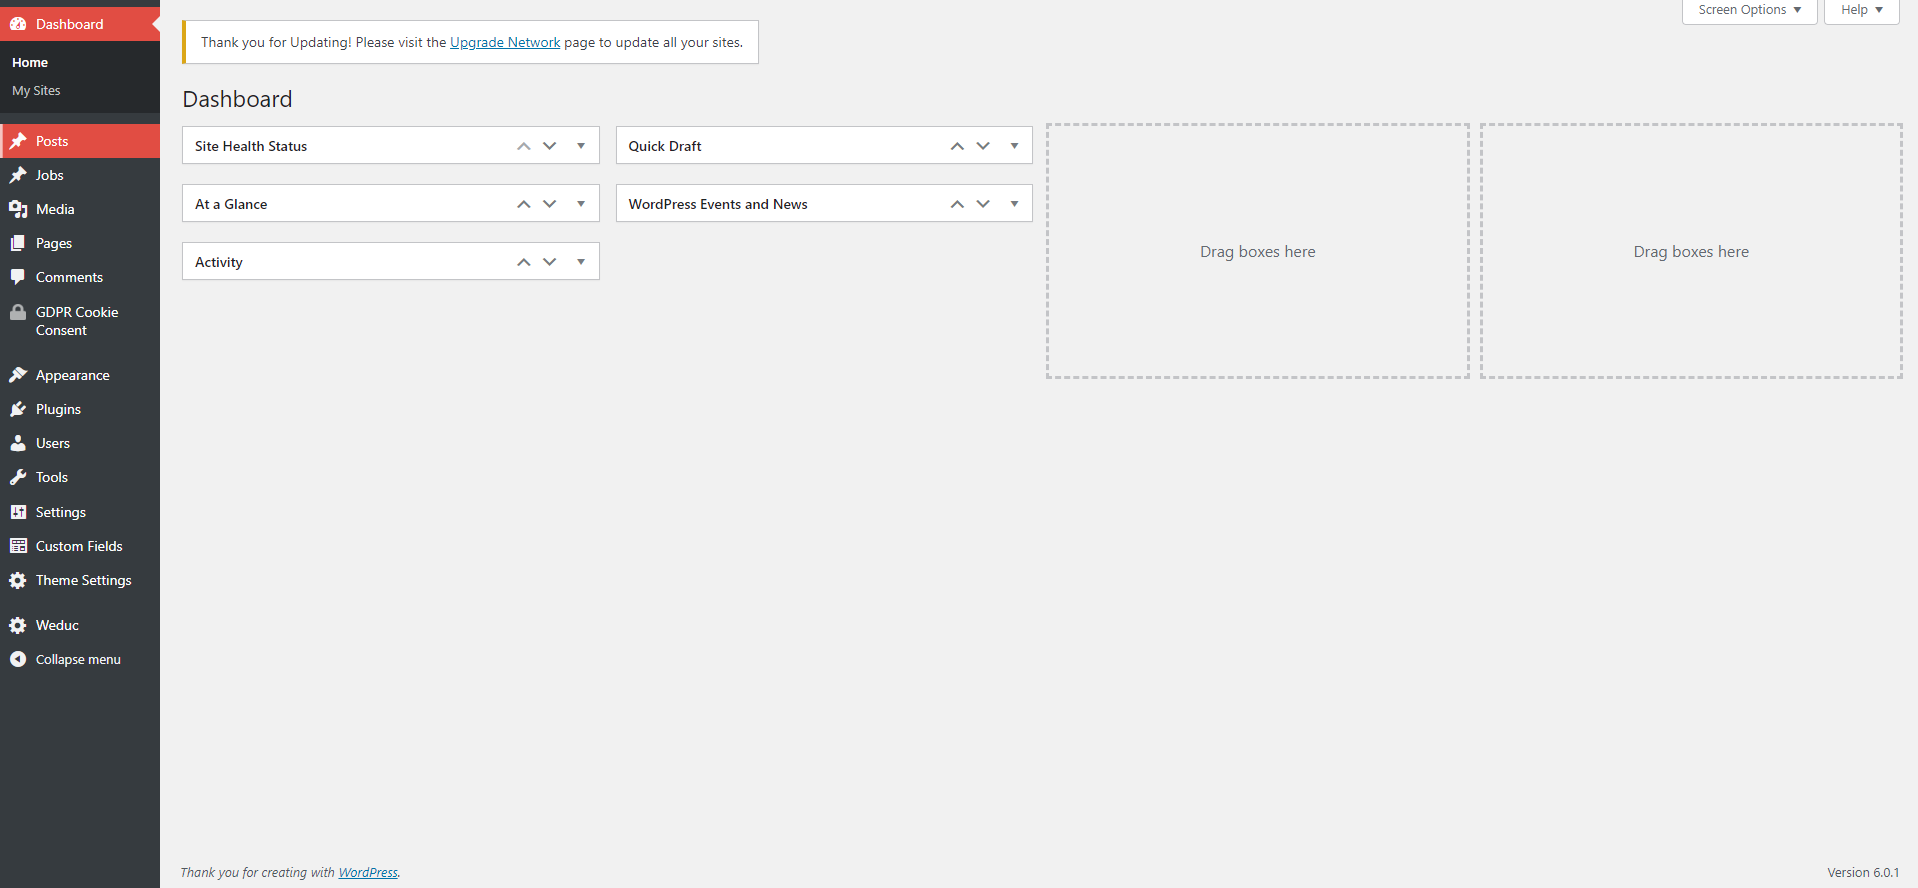The image size is (1918, 888).
Task: Follow the Upgrade Network link
Action: (505, 42)
